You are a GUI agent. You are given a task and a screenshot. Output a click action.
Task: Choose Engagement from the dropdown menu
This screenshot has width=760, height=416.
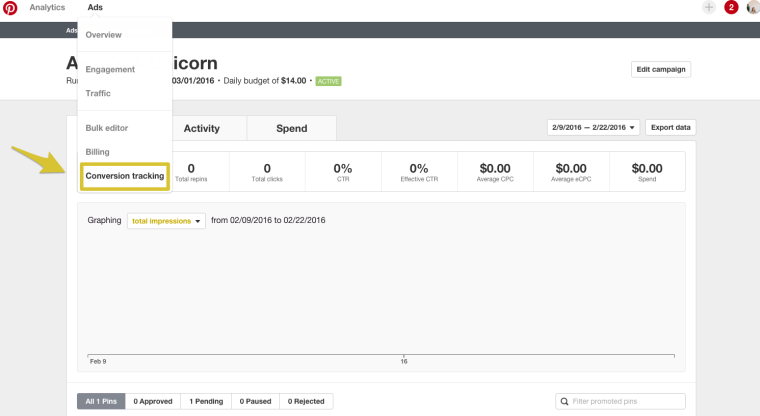(110, 69)
